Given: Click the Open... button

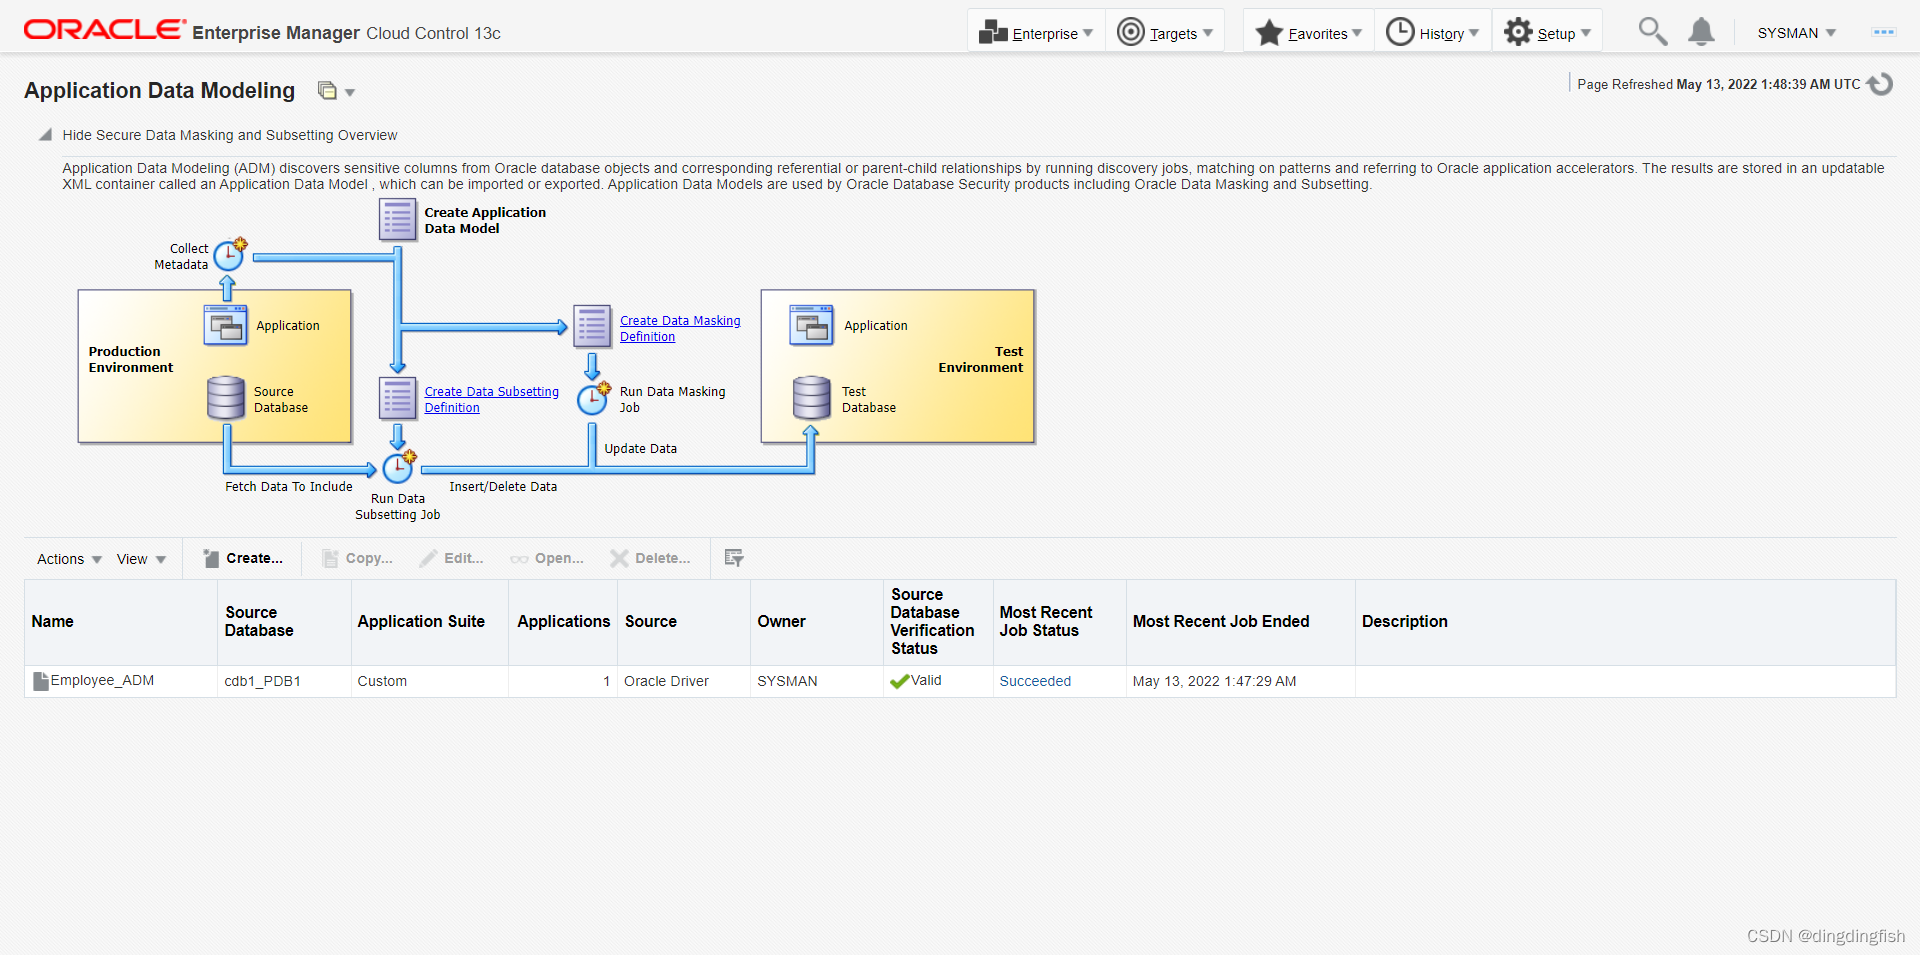Looking at the screenshot, I should [x=547, y=558].
